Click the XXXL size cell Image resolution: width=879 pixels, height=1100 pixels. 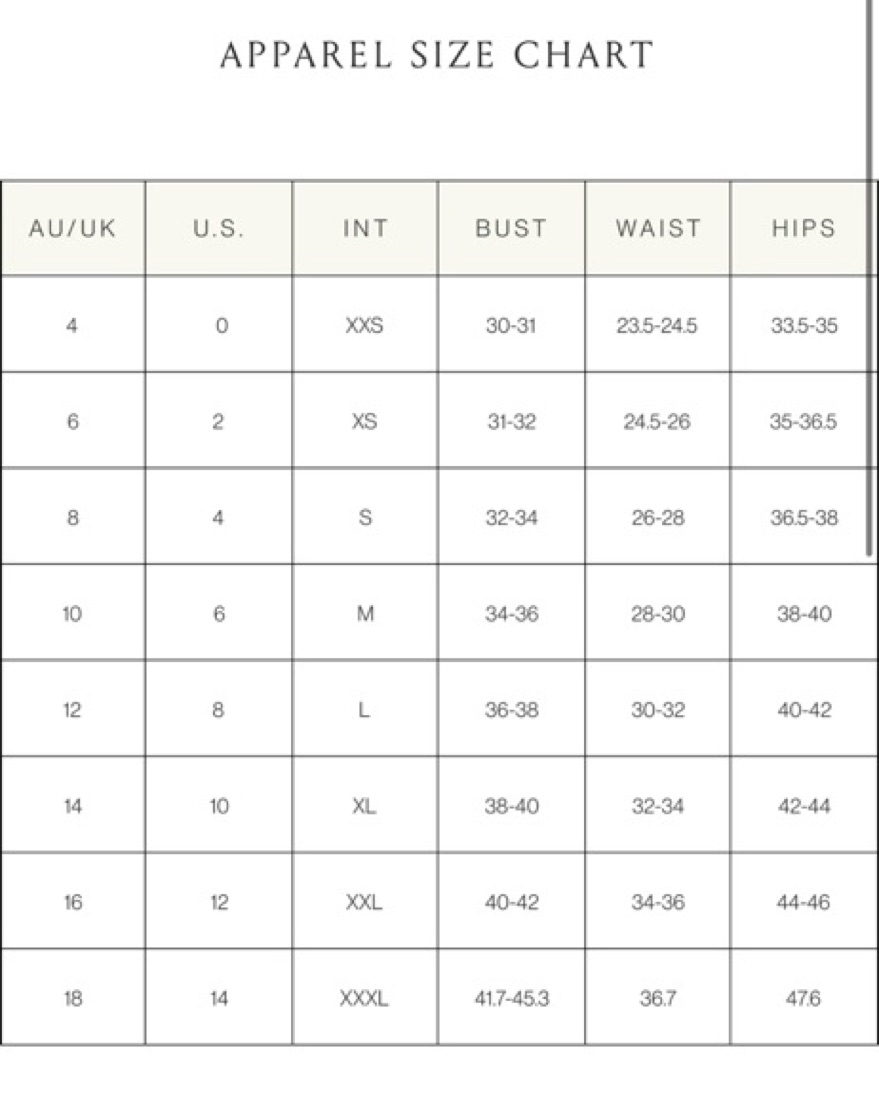coord(365,998)
